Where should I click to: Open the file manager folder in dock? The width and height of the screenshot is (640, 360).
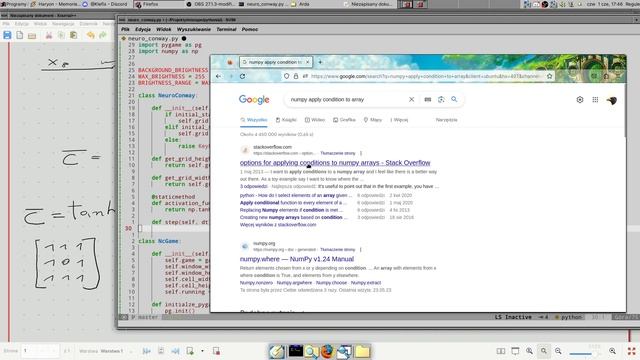(x=362, y=351)
